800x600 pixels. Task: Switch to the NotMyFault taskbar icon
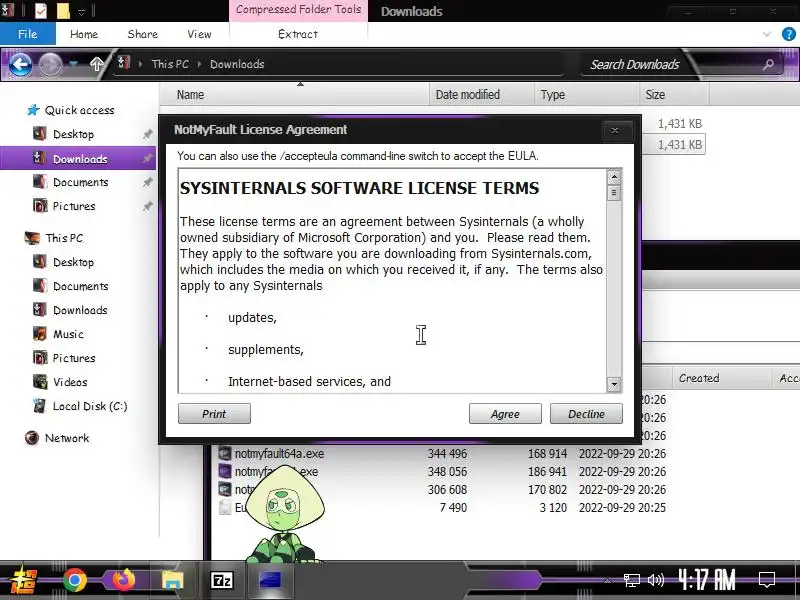tap(270, 581)
